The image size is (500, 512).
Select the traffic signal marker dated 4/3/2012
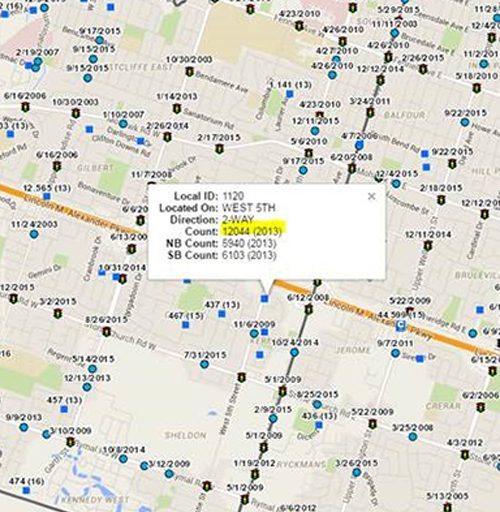click(465, 454)
